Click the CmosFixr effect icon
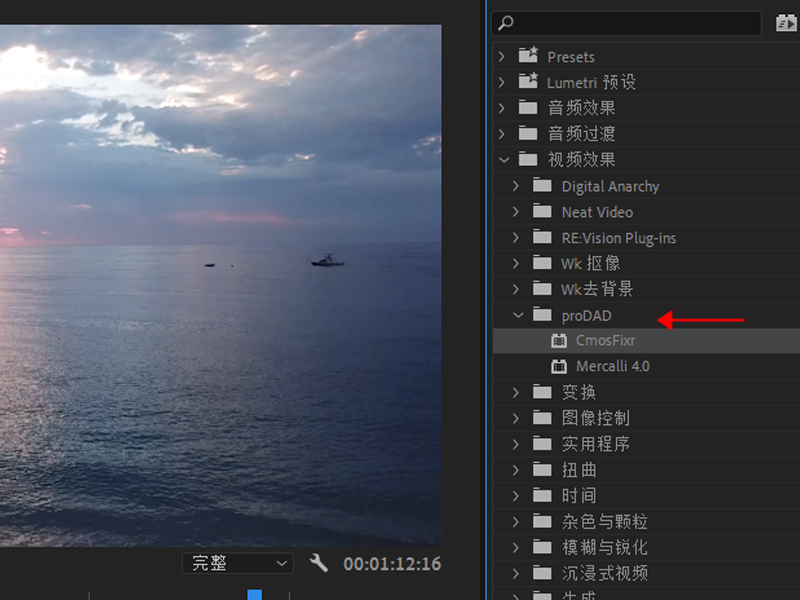This screenshot has height=600, width=800. click(x=559, y=340)
